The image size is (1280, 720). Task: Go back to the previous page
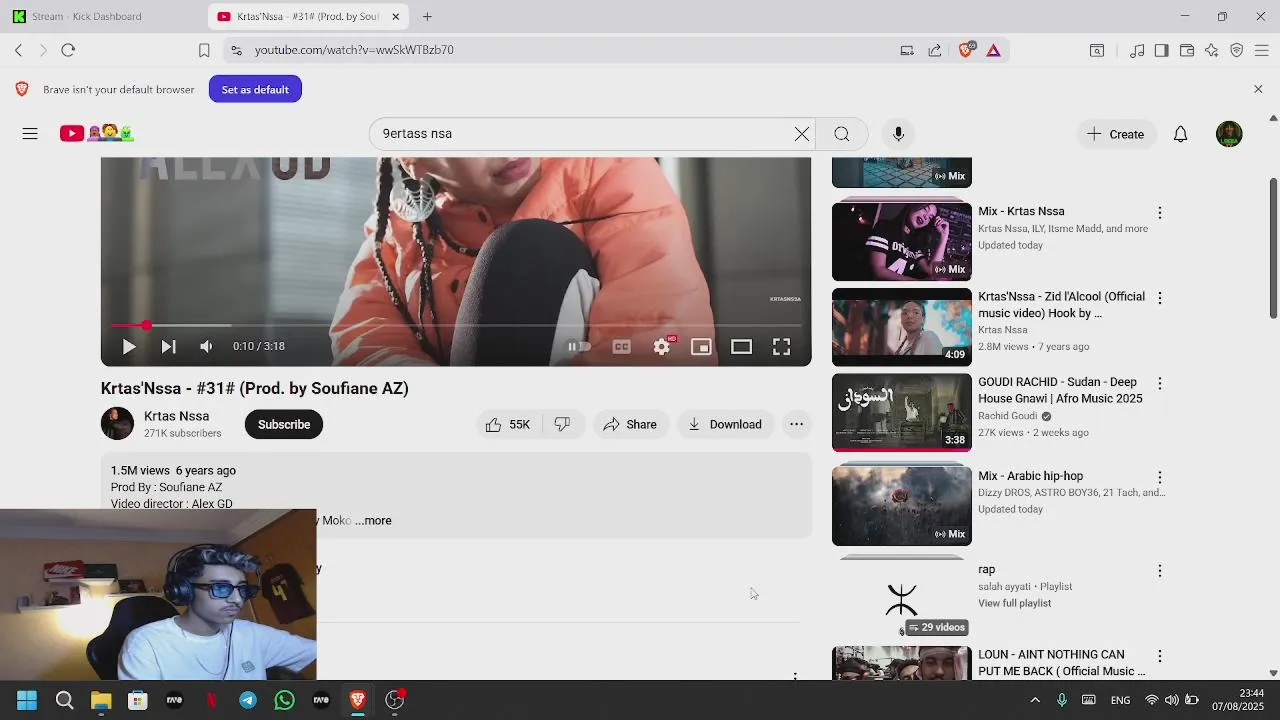pos(19,50)
